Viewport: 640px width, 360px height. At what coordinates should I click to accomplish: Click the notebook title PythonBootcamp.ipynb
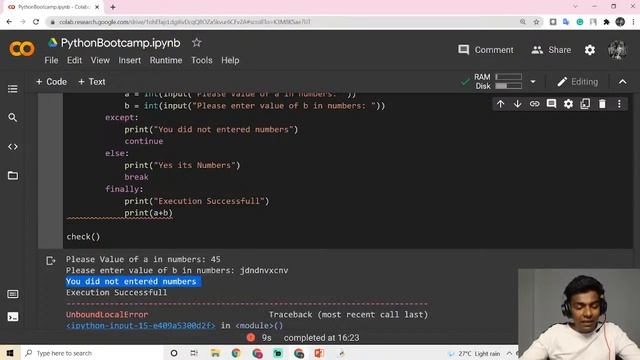coord(120,43)
